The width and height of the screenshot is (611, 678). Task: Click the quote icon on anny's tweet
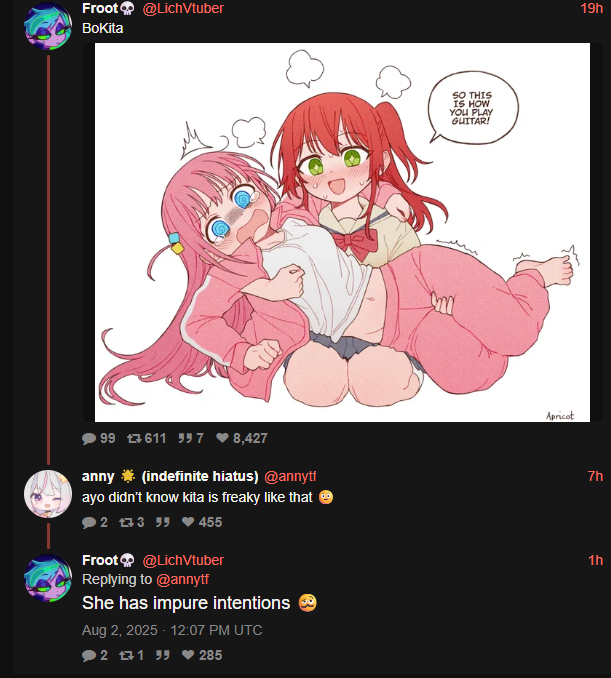point(163,522)
